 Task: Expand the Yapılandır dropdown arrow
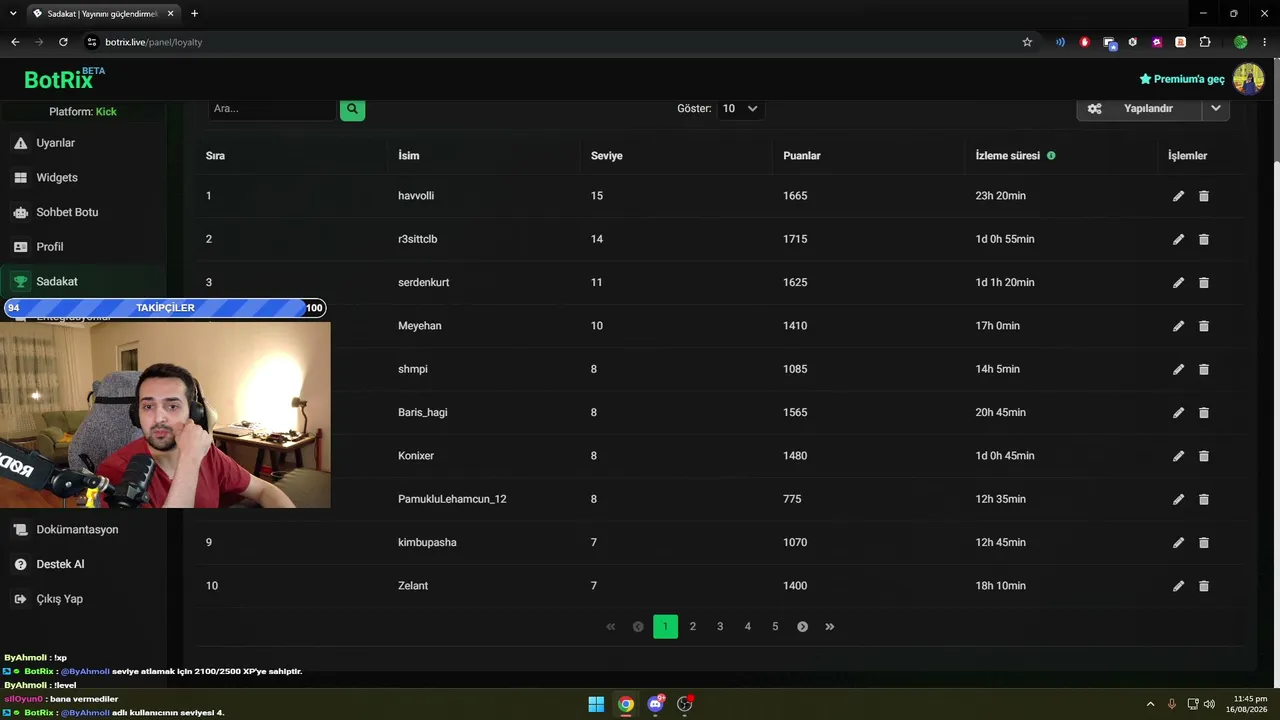click(1216, 109)
